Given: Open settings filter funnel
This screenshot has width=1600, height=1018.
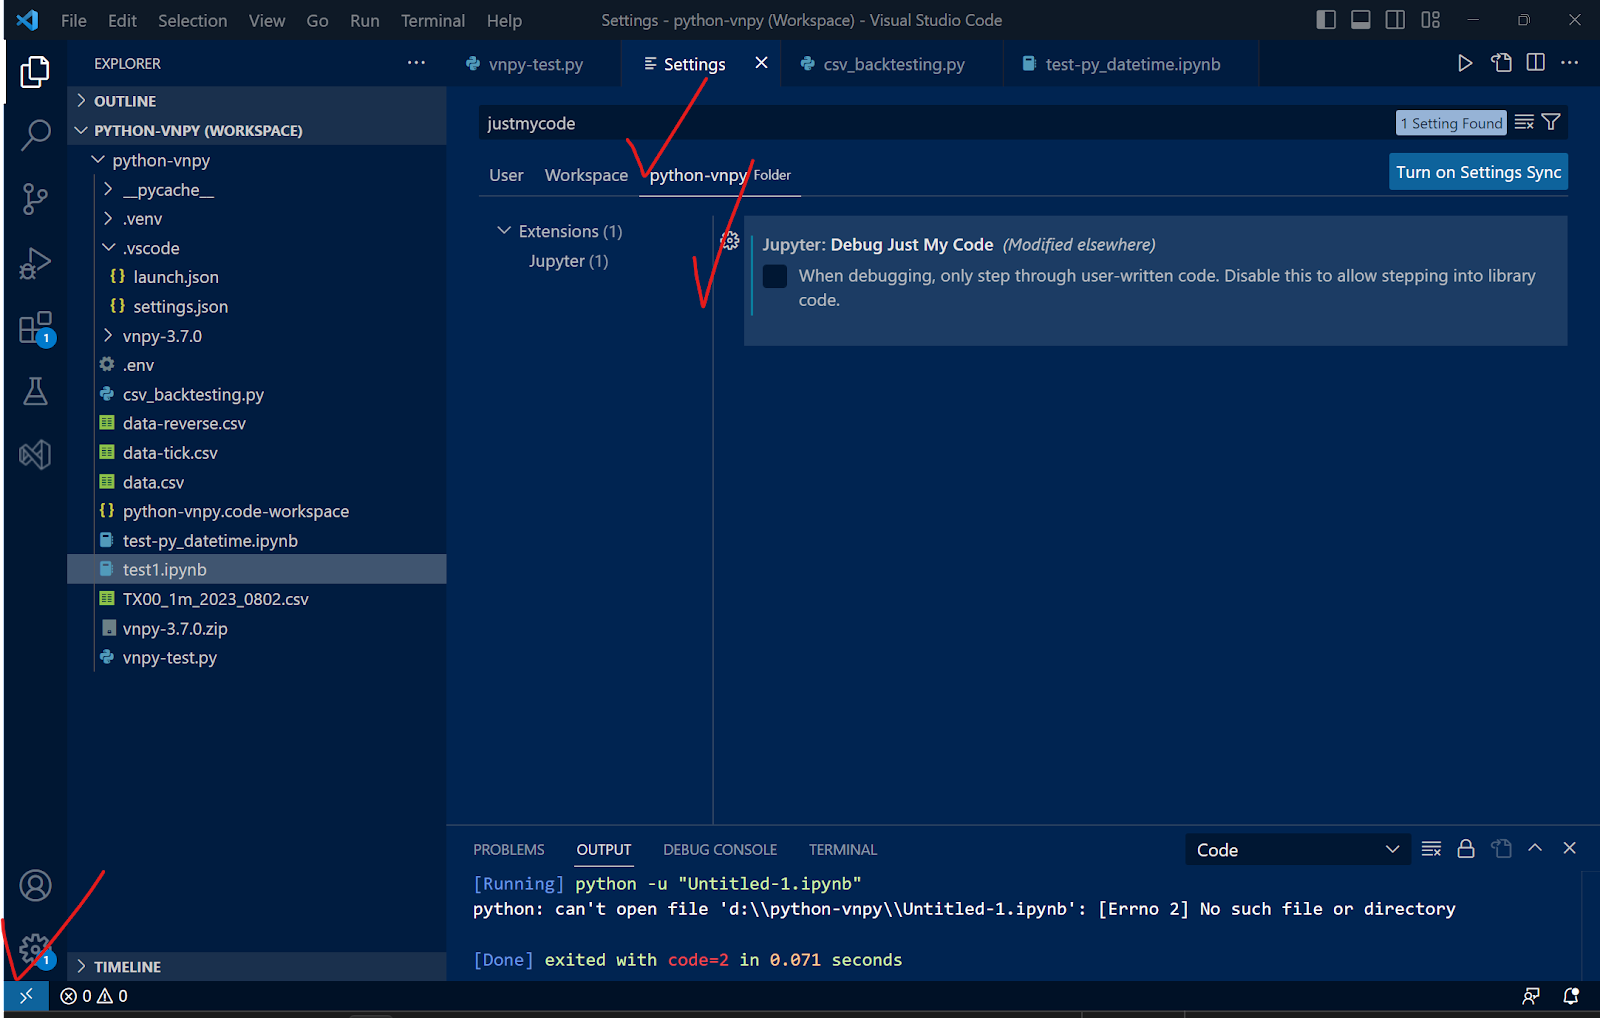Looking at the screenshot, I should pyautogui.click(x=1551, y=122).
